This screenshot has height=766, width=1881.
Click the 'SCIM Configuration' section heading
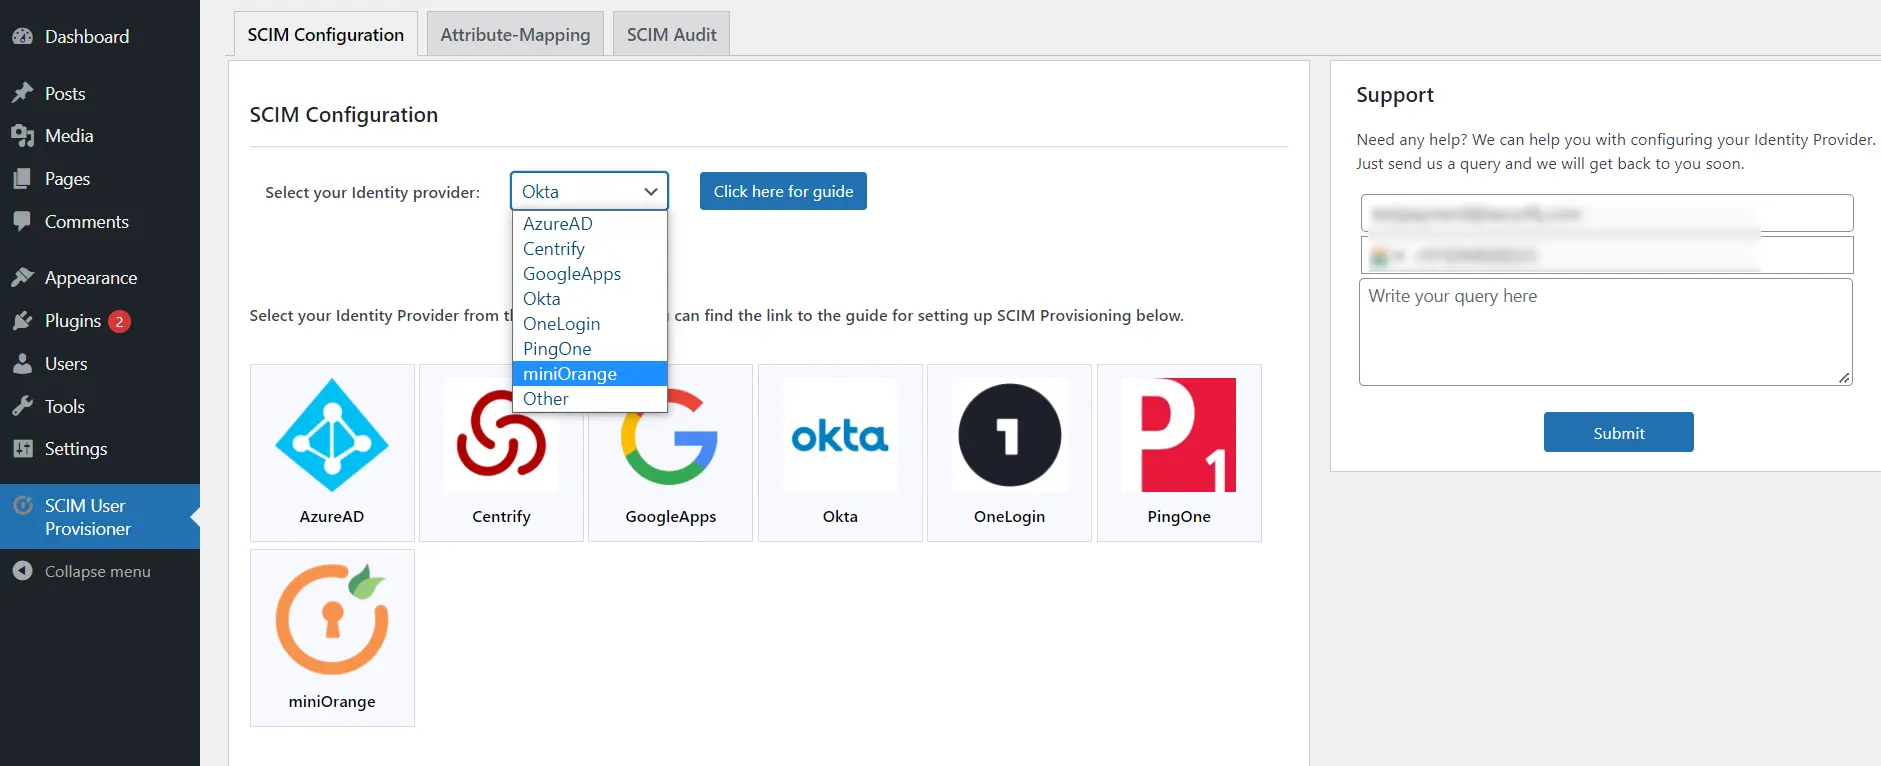click(x=344, y=115)
